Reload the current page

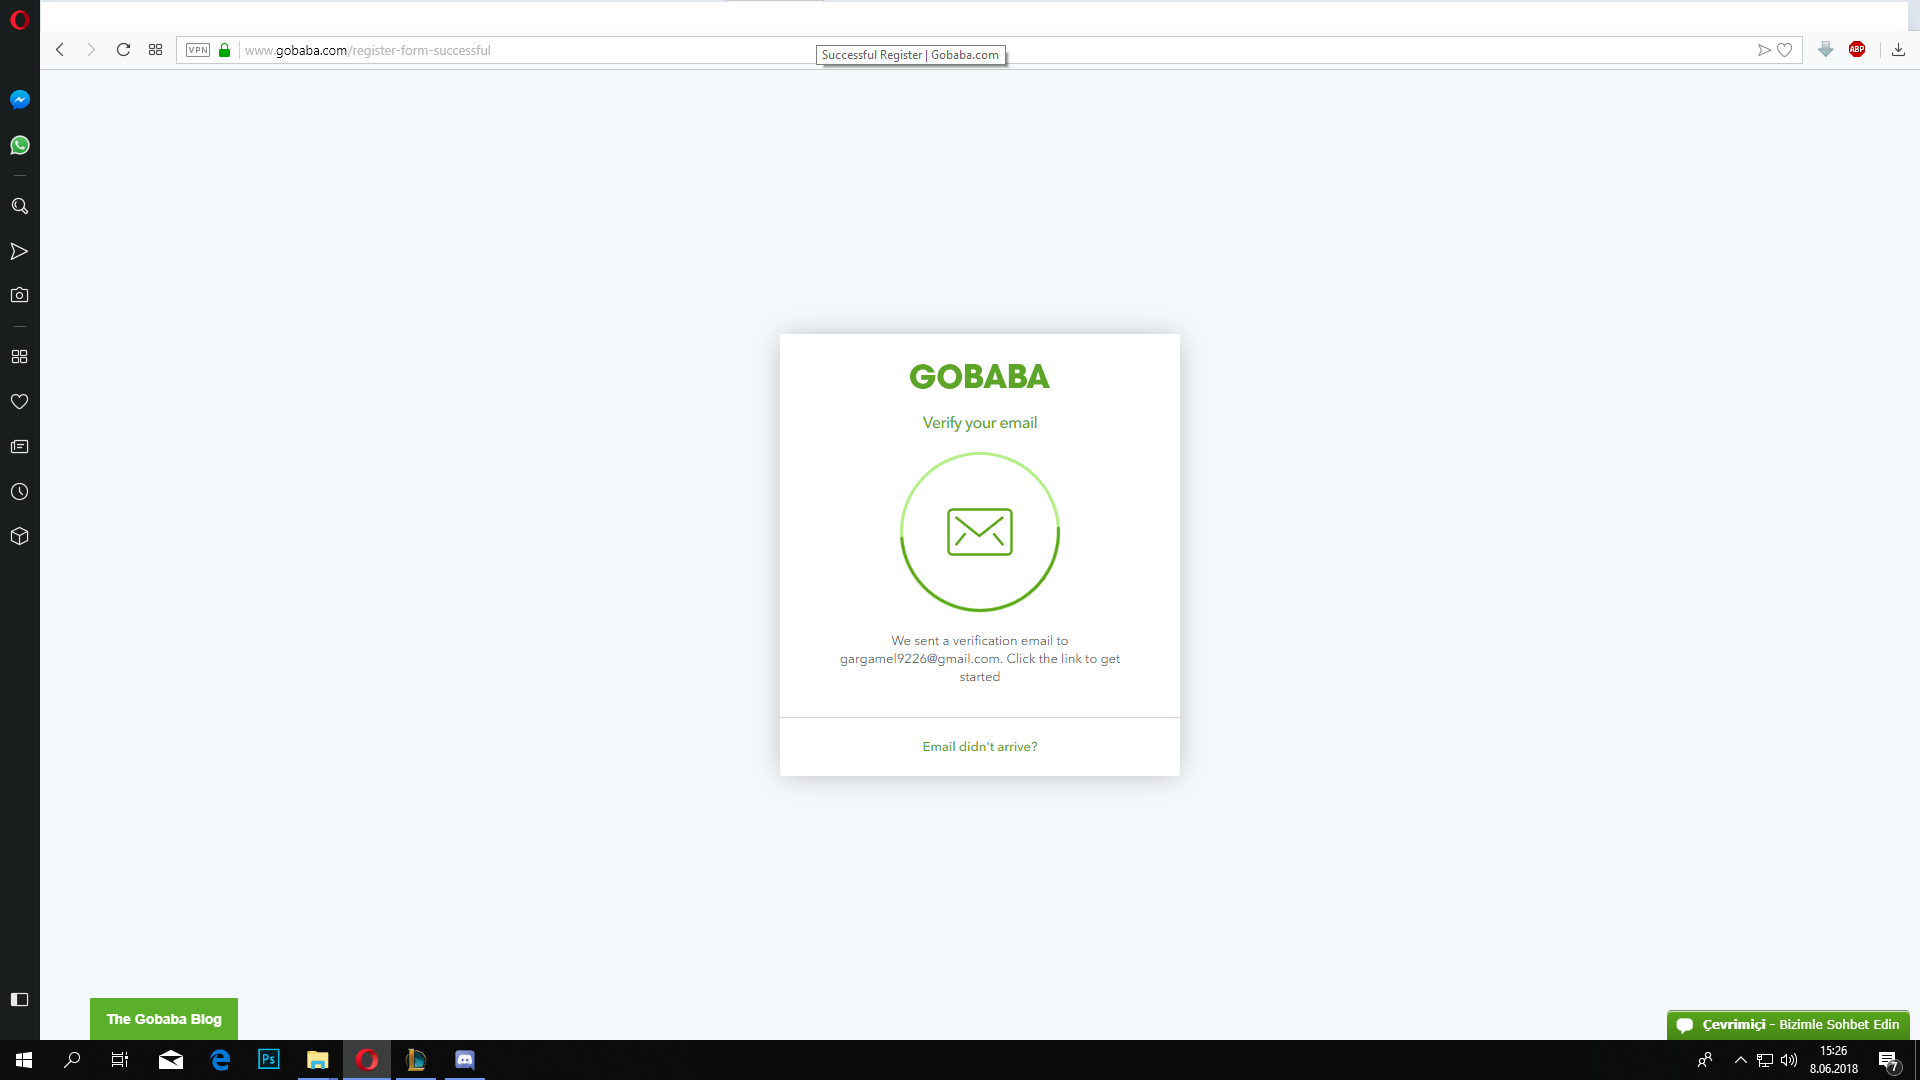[123, 50]
